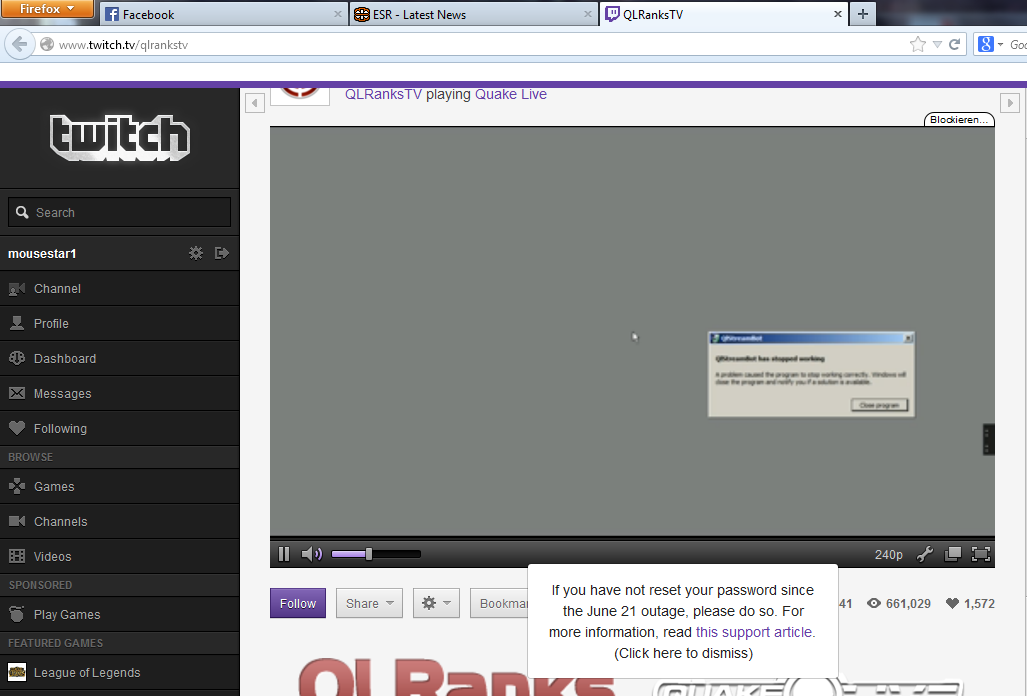Go to Following in sidebar
1027x696 pixels.
tap(60, 429)
